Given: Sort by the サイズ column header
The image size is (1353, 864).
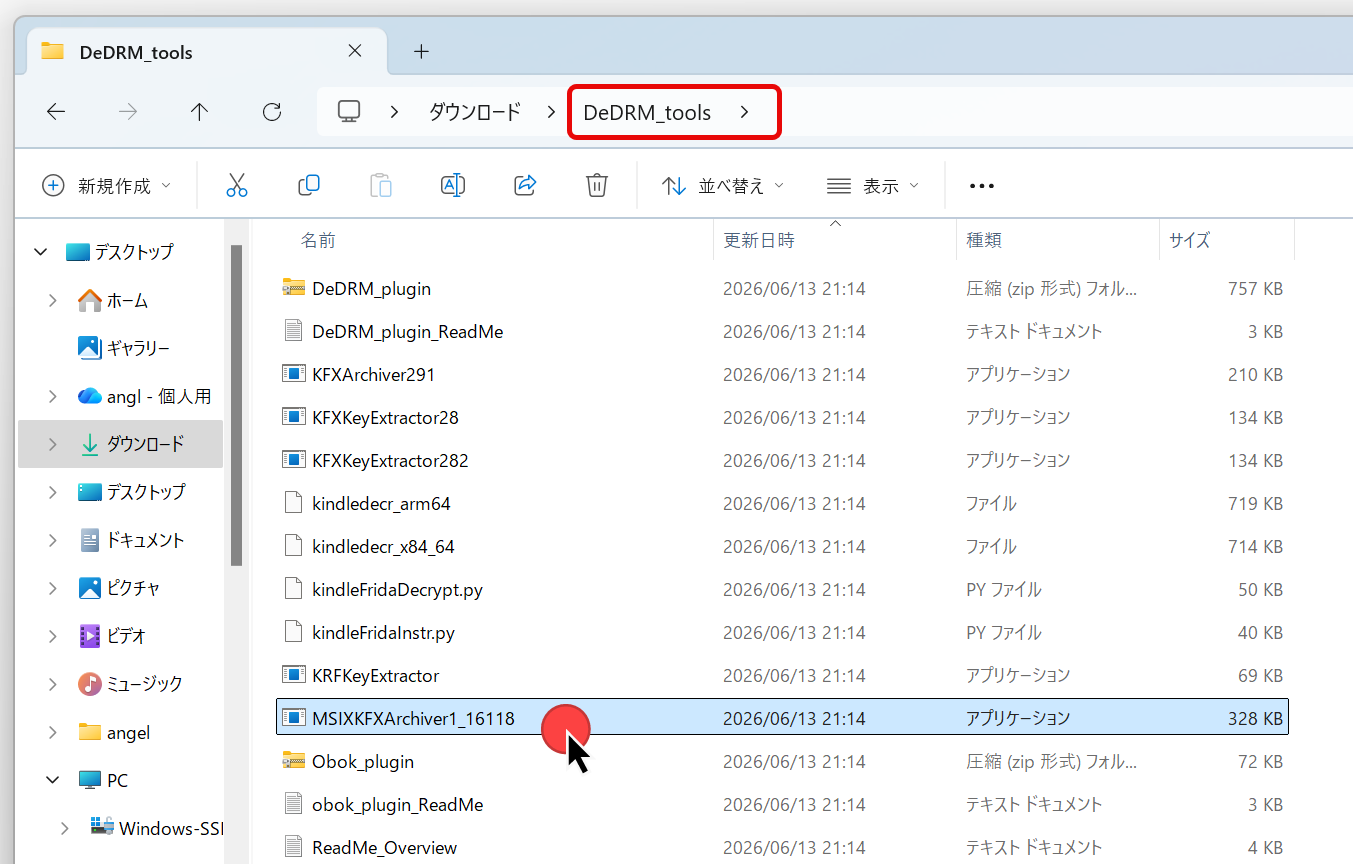Looking at the screenshot, I should 1190,240.
